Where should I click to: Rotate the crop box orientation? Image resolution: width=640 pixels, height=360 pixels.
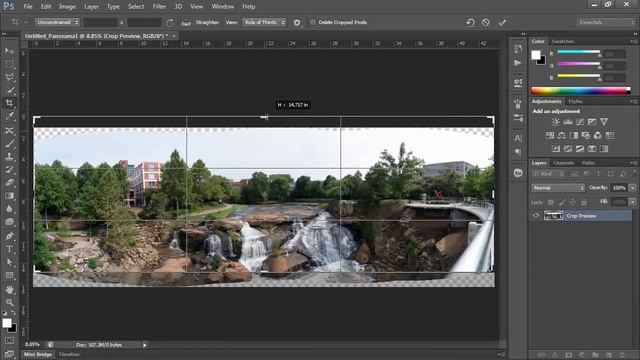coord(170,22)
